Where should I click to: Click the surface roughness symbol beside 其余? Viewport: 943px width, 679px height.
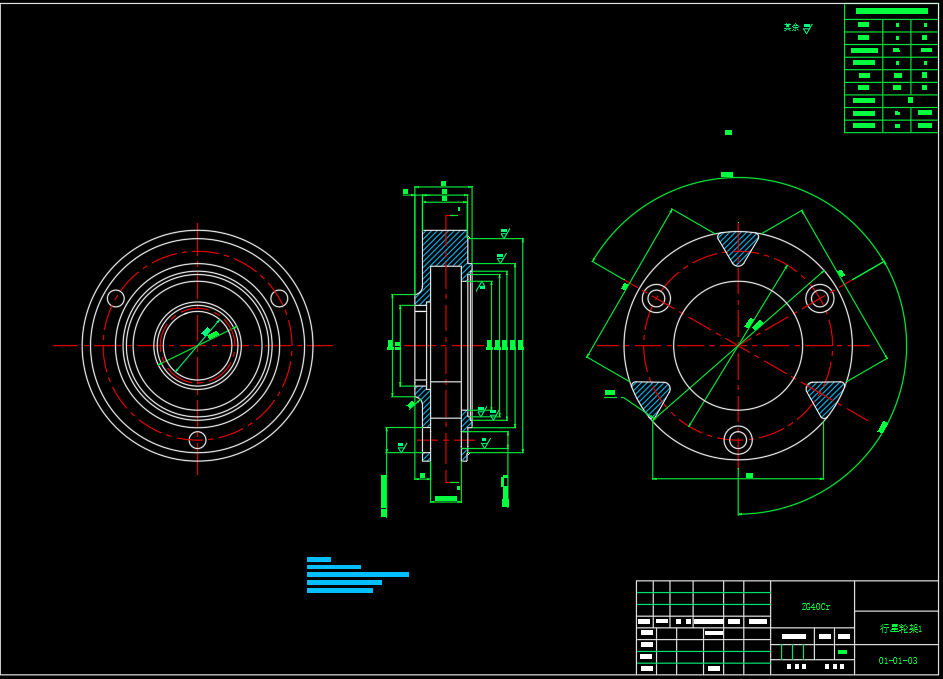(x=807, y=29)
